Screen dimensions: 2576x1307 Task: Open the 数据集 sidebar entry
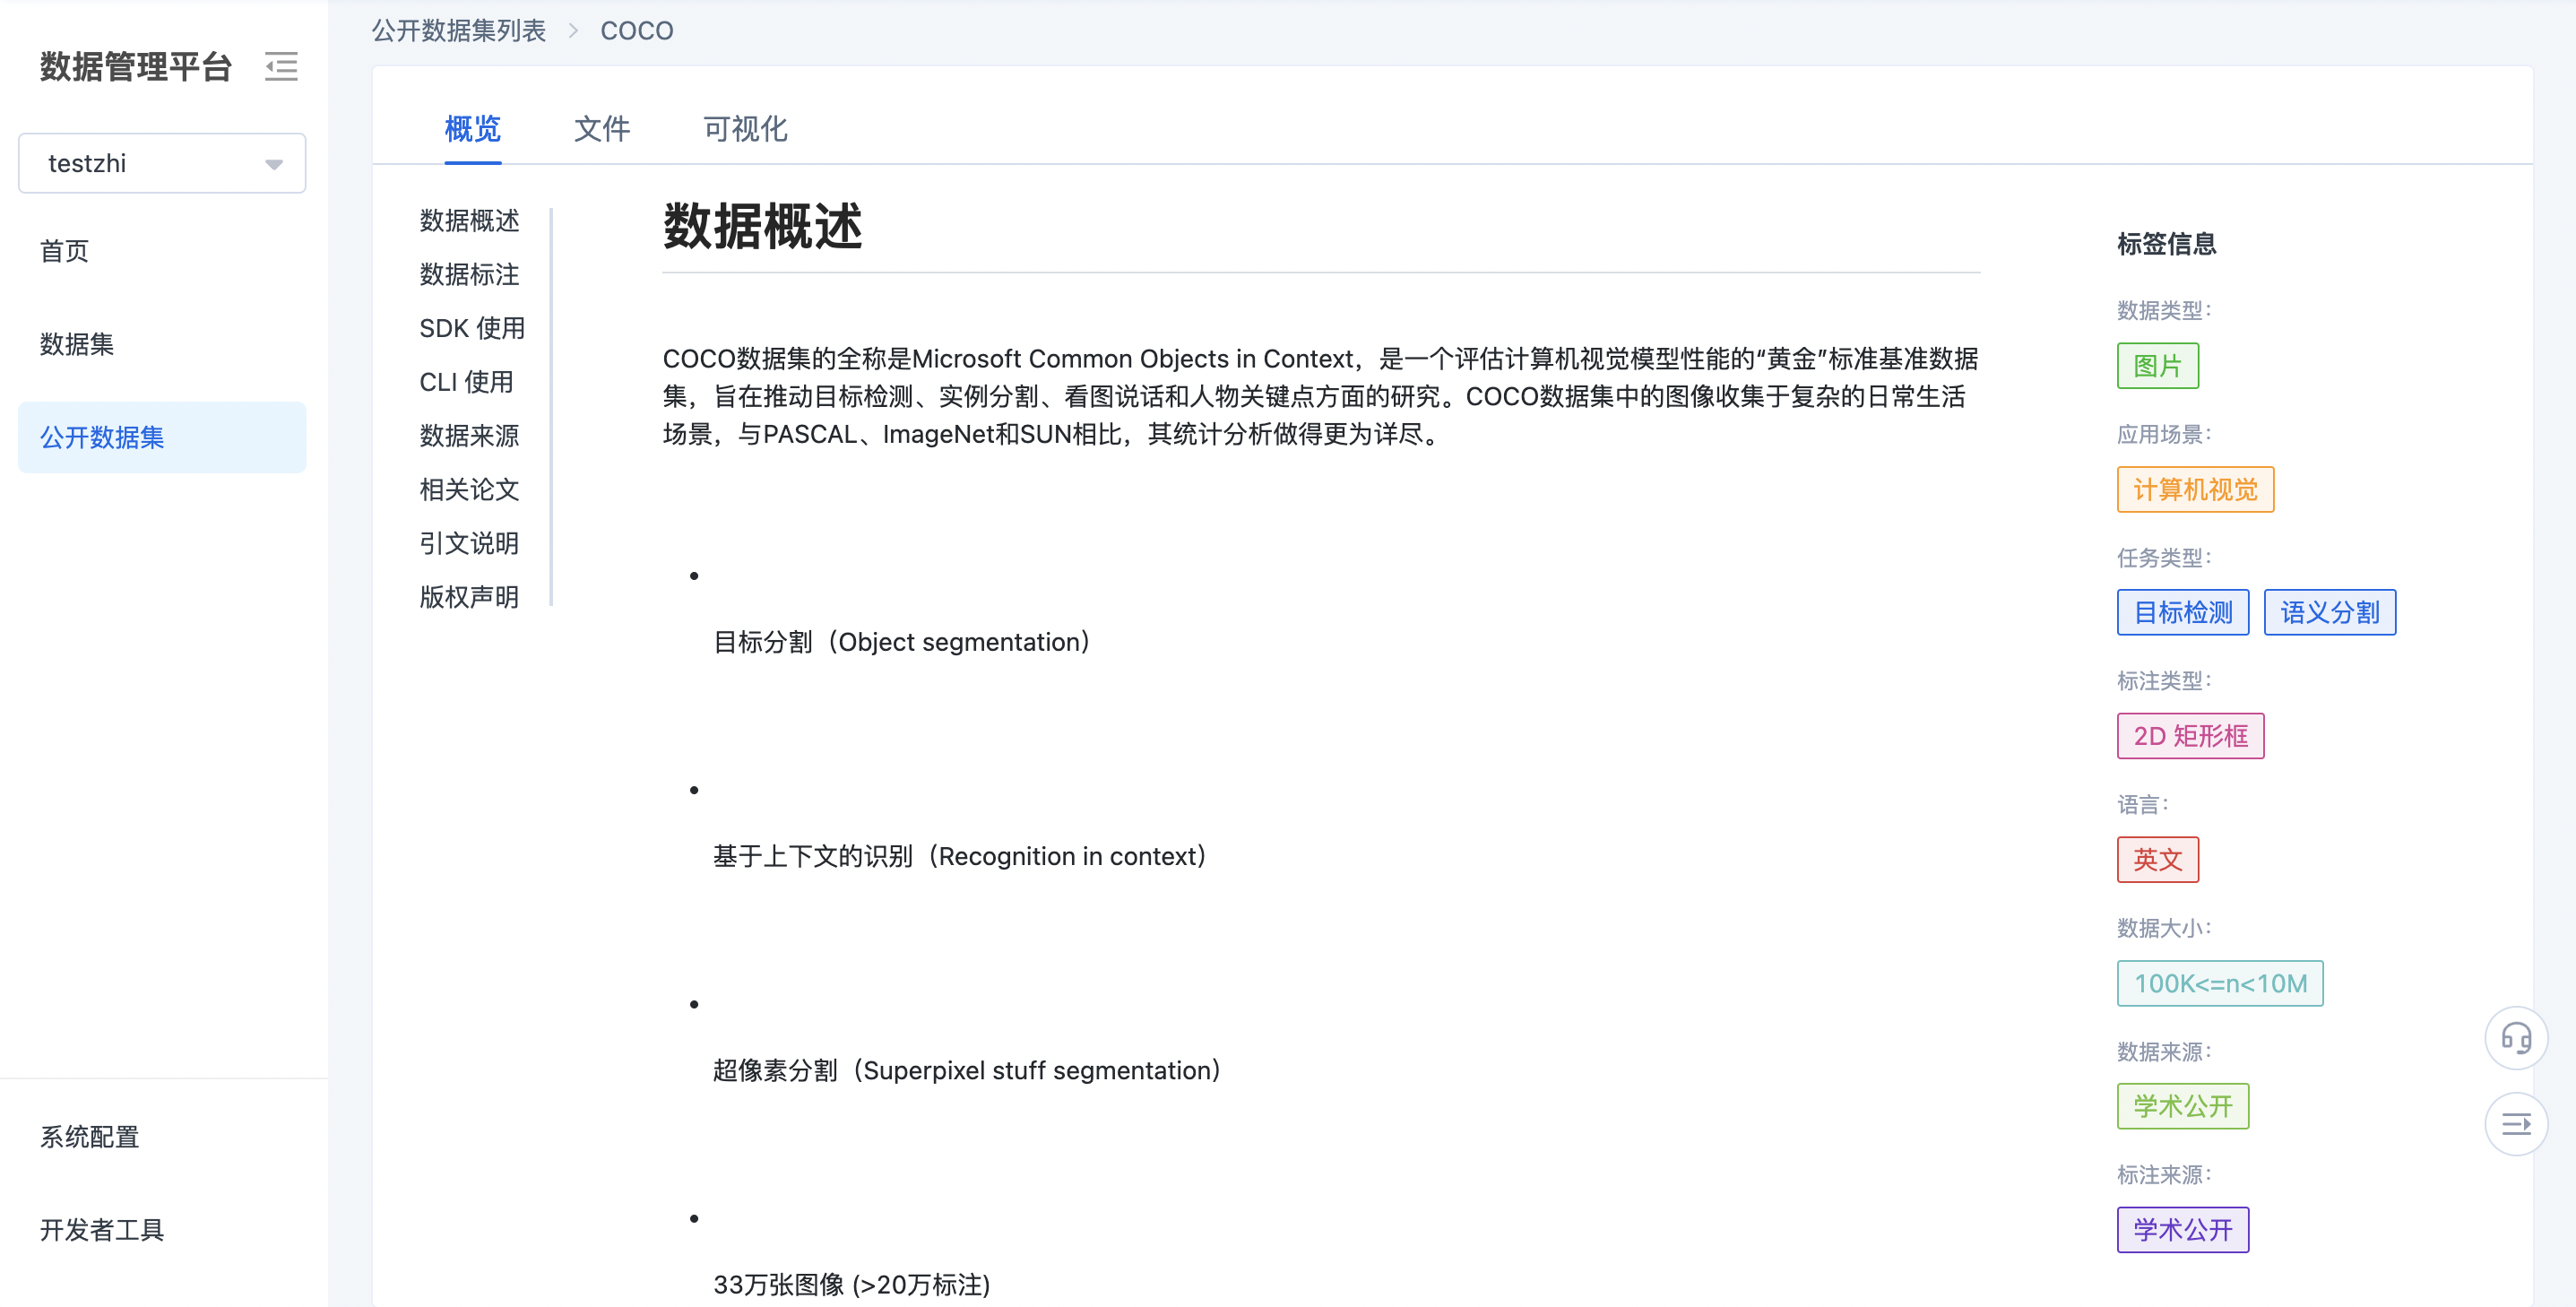click(77, 344)
